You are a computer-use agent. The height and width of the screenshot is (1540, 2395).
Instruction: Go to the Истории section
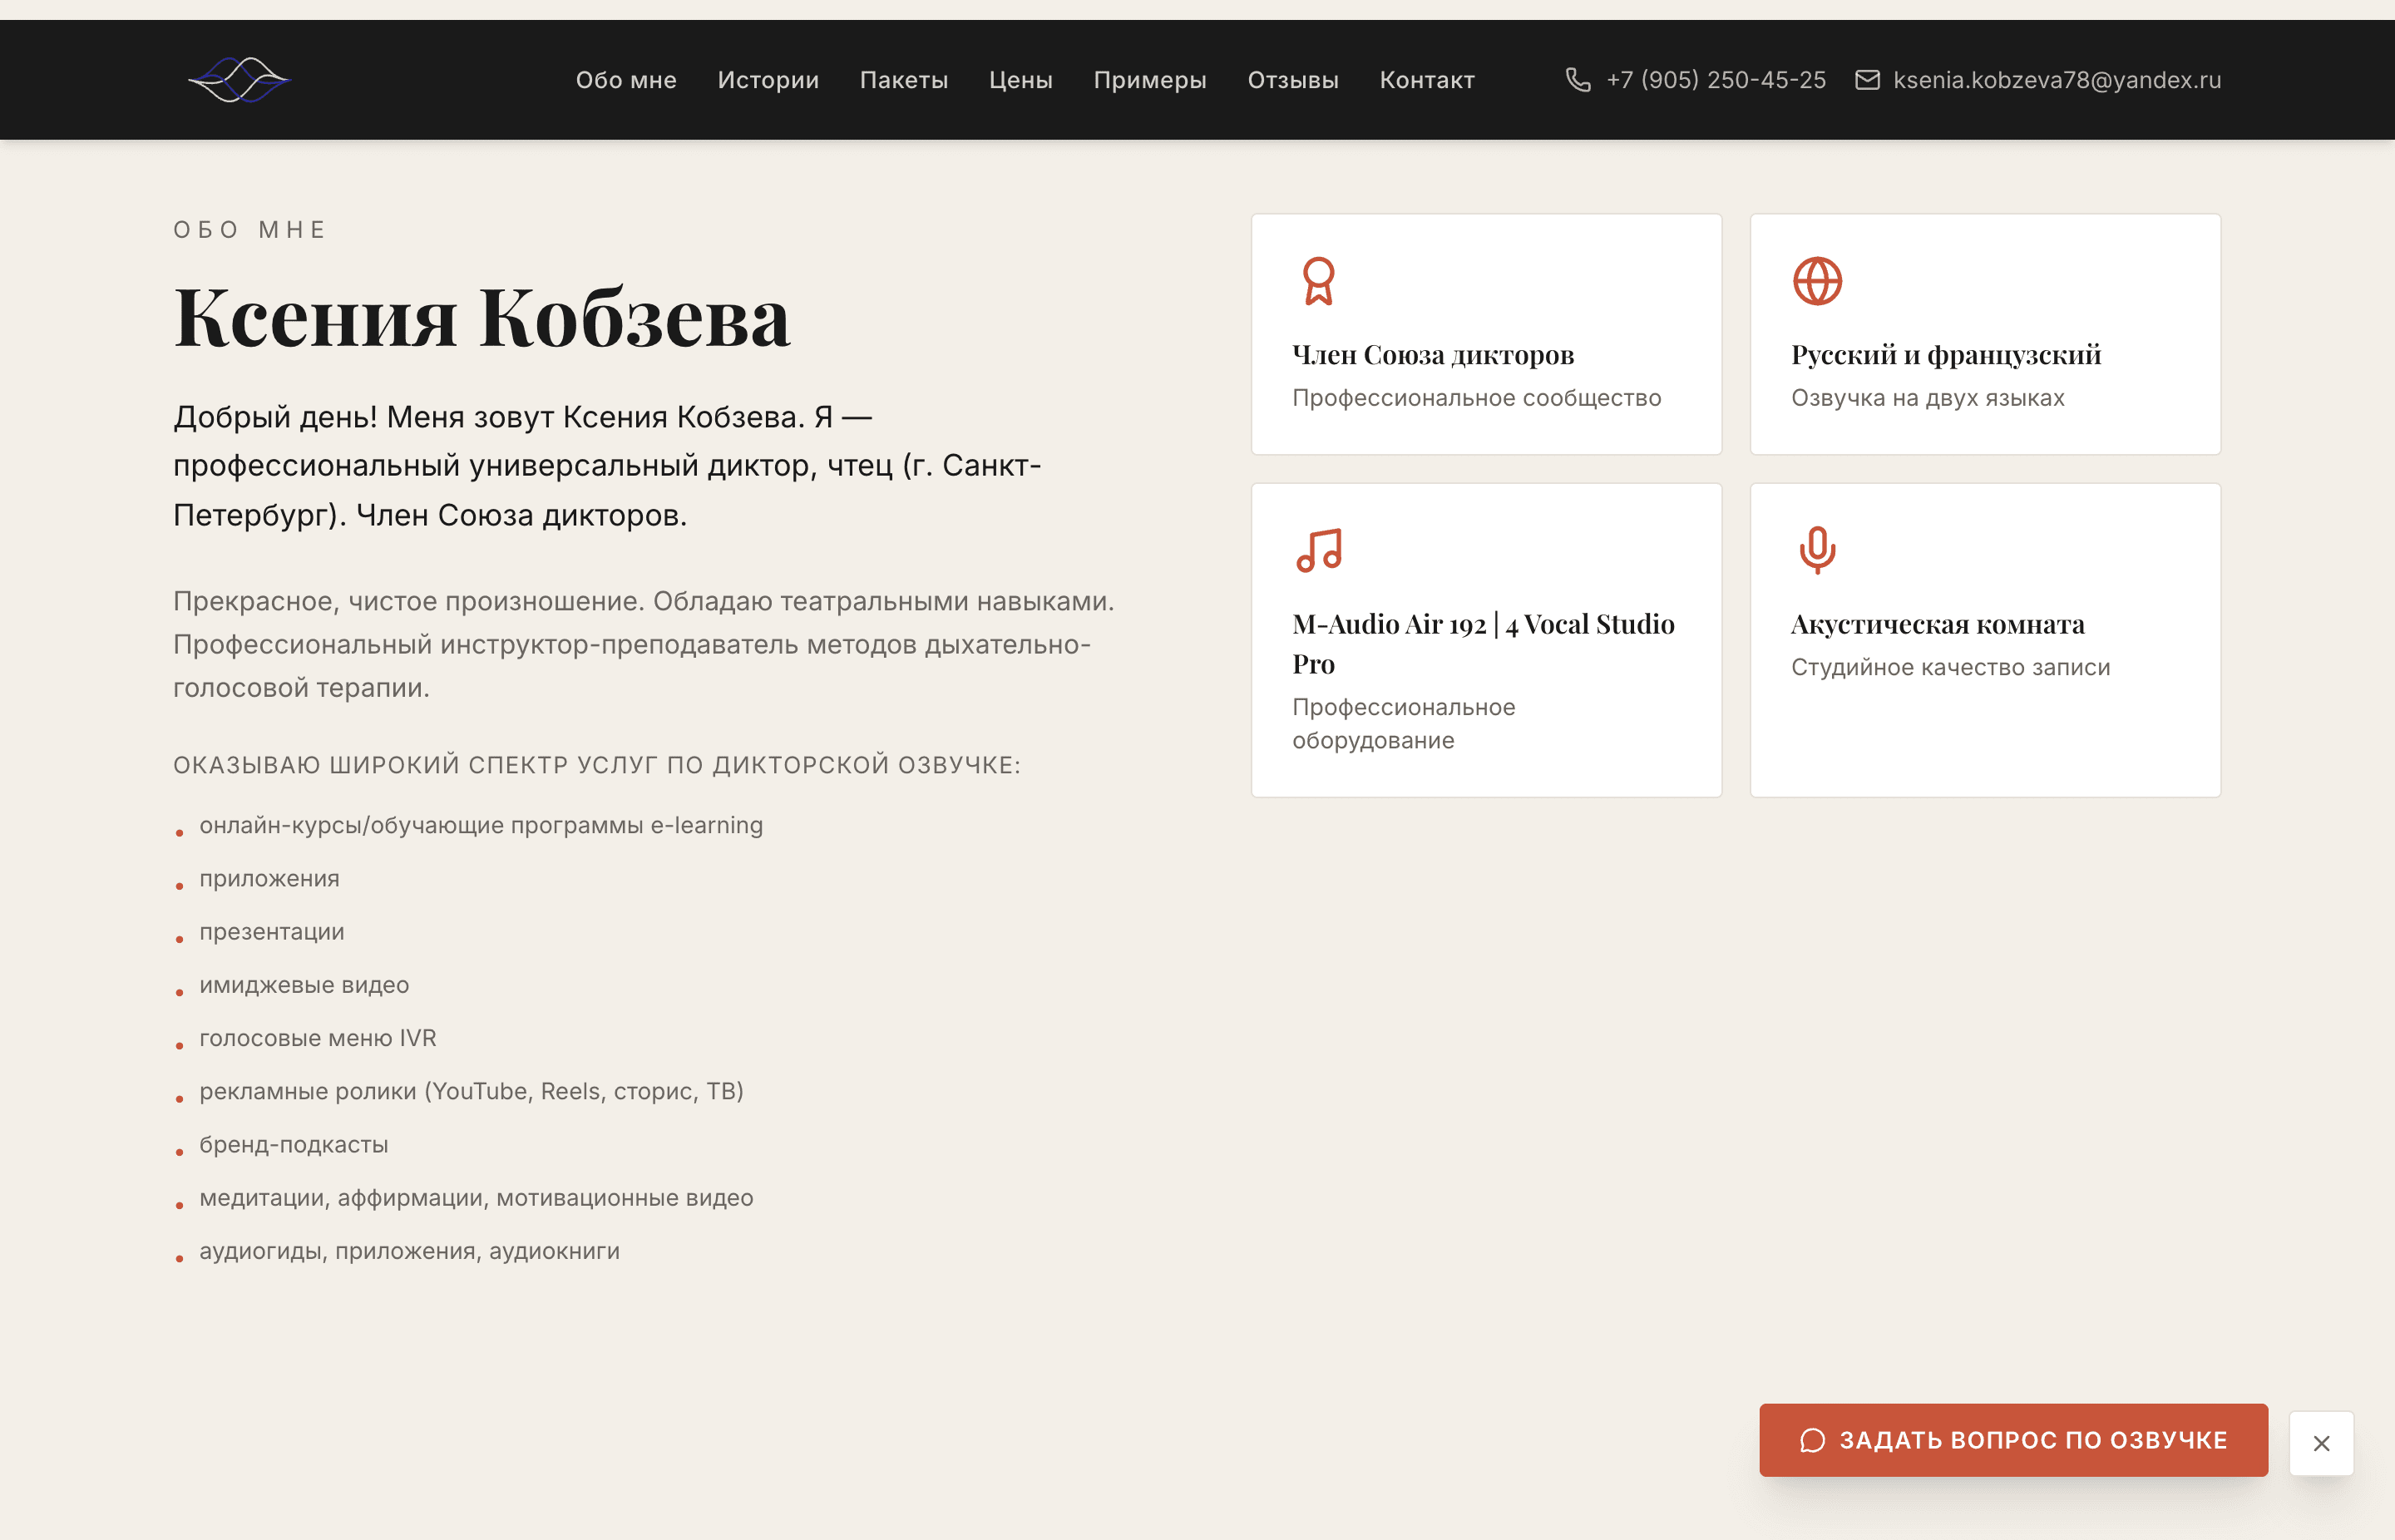click(x=768, y=80)
